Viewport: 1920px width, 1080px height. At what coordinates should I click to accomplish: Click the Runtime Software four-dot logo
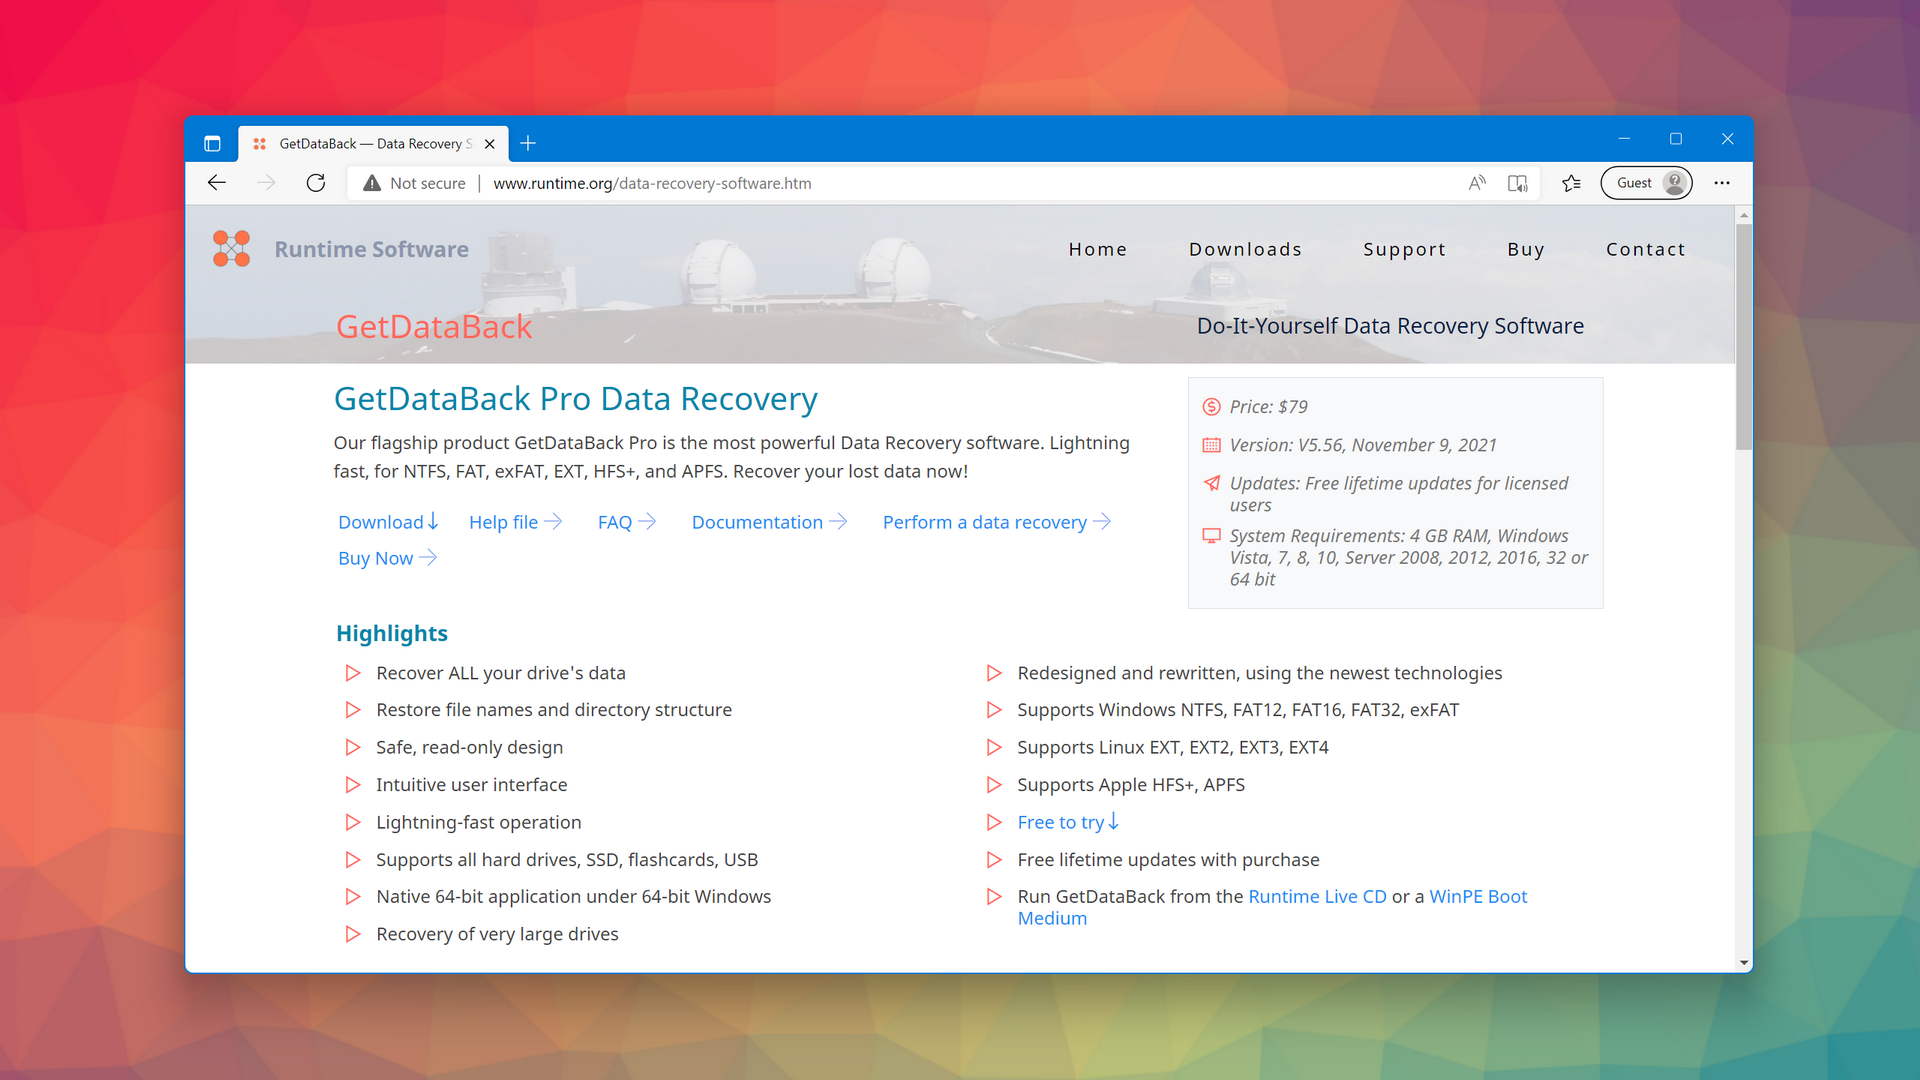[x=231, y=248]
